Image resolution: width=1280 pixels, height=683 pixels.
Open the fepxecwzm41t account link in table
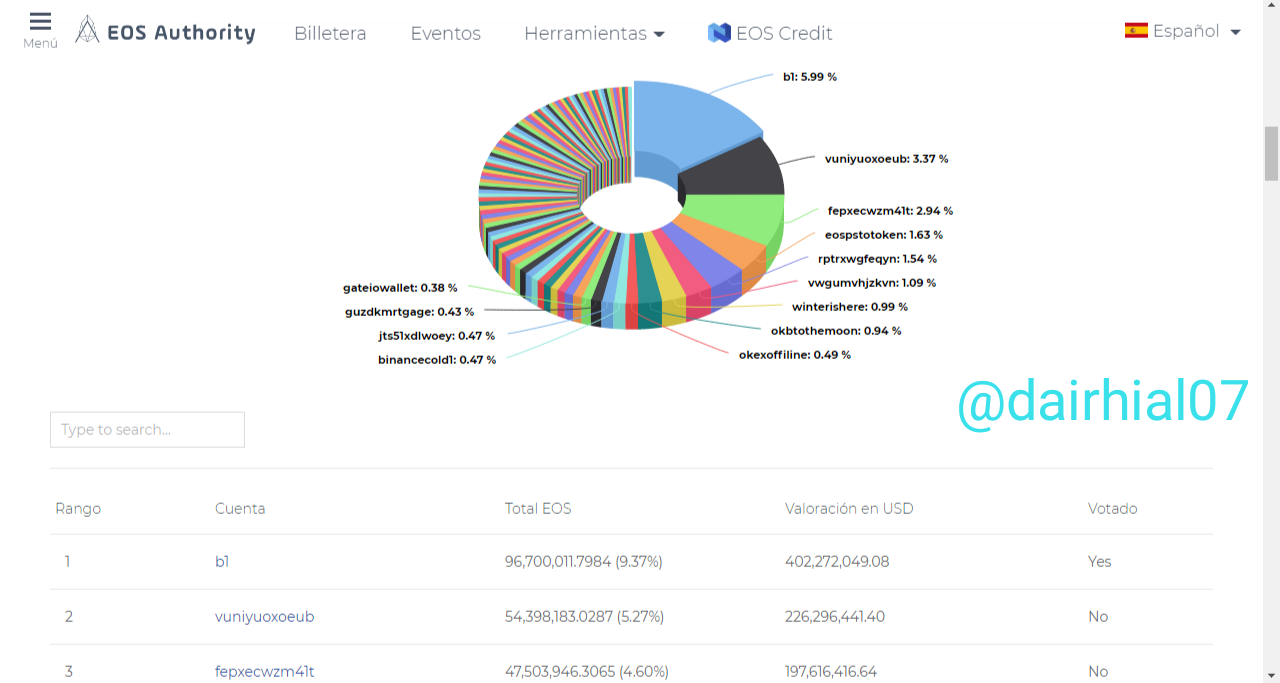coord(265,672)
